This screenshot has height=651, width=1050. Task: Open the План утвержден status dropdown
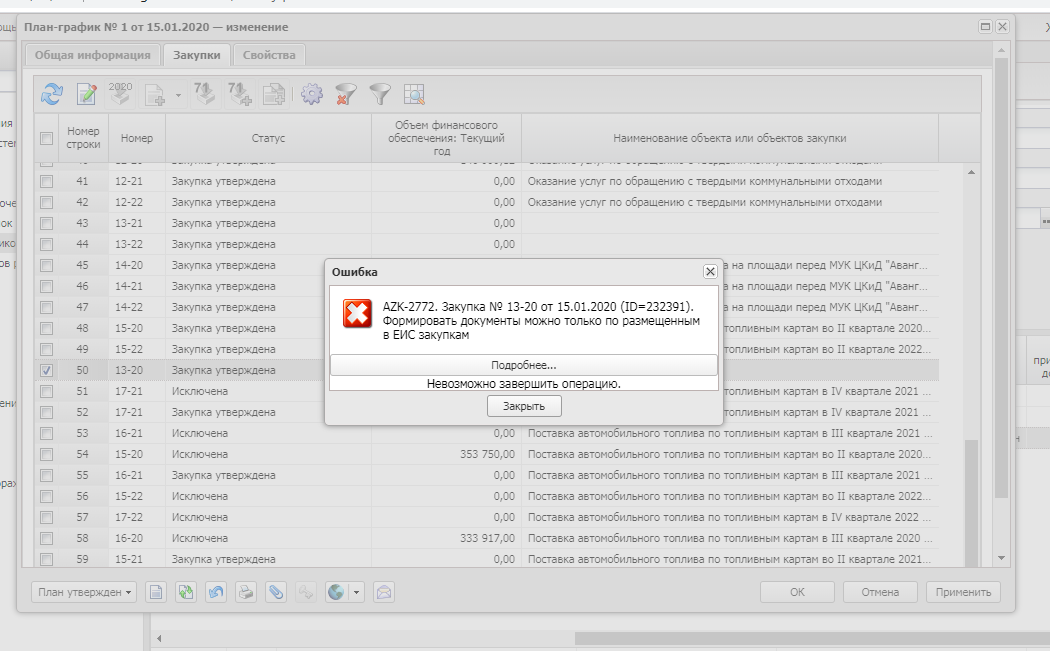84,592
